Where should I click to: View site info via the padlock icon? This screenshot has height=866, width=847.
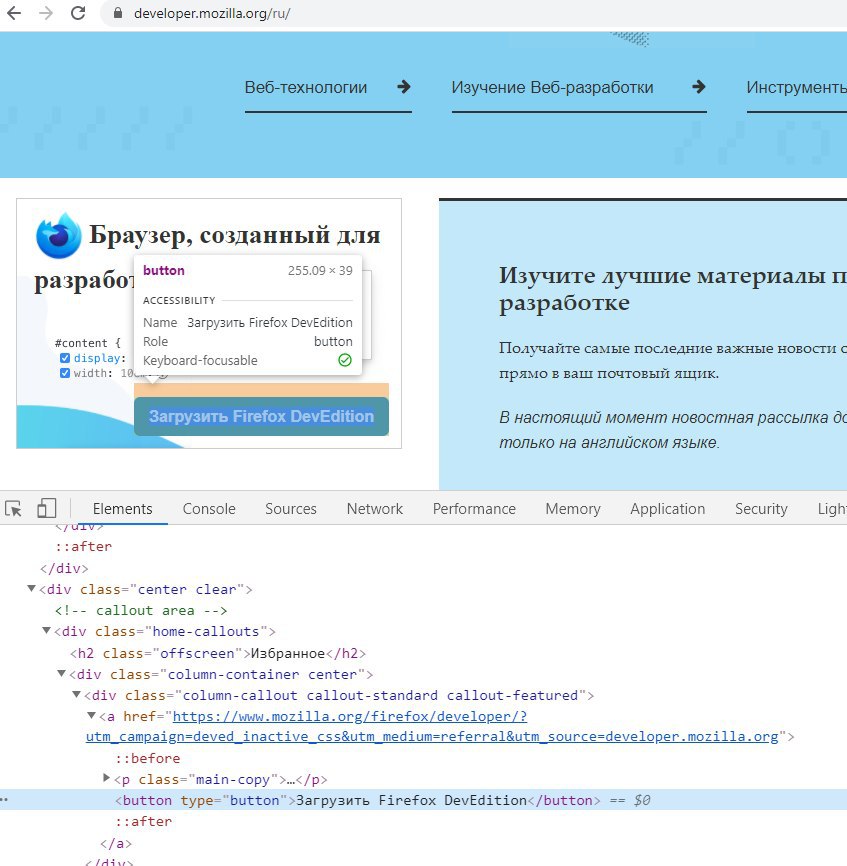tap(118, 13)
